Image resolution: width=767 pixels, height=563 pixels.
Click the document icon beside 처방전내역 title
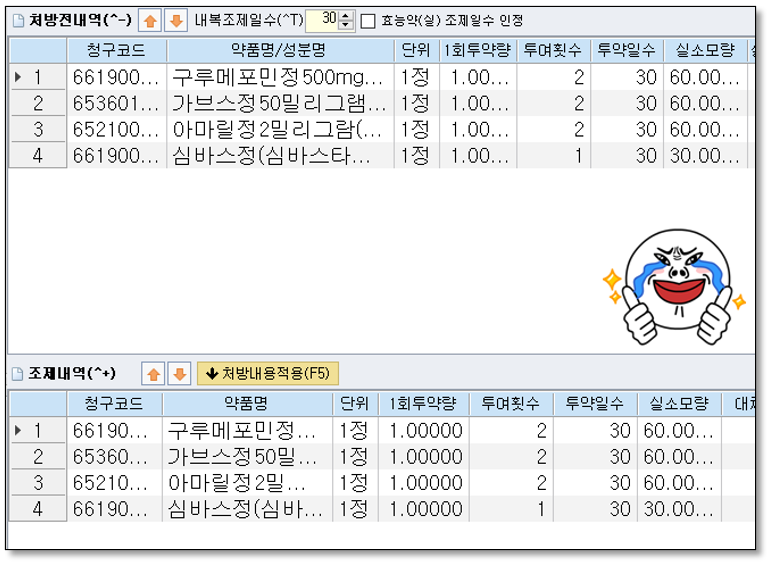pos(17,20)
